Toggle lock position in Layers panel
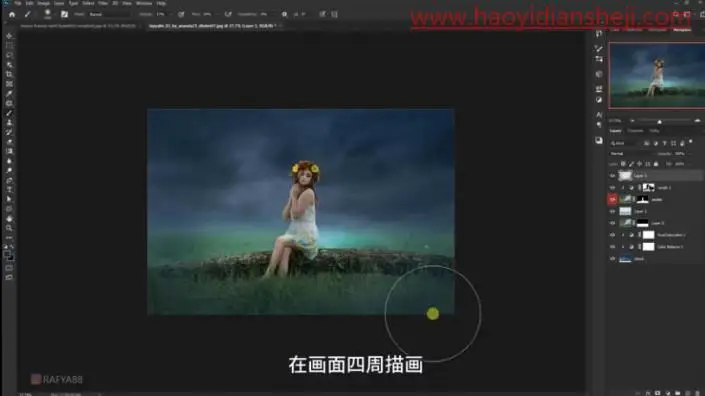This screenshot has width=705, height=396. pyautogui.click(x=639, y=164)
